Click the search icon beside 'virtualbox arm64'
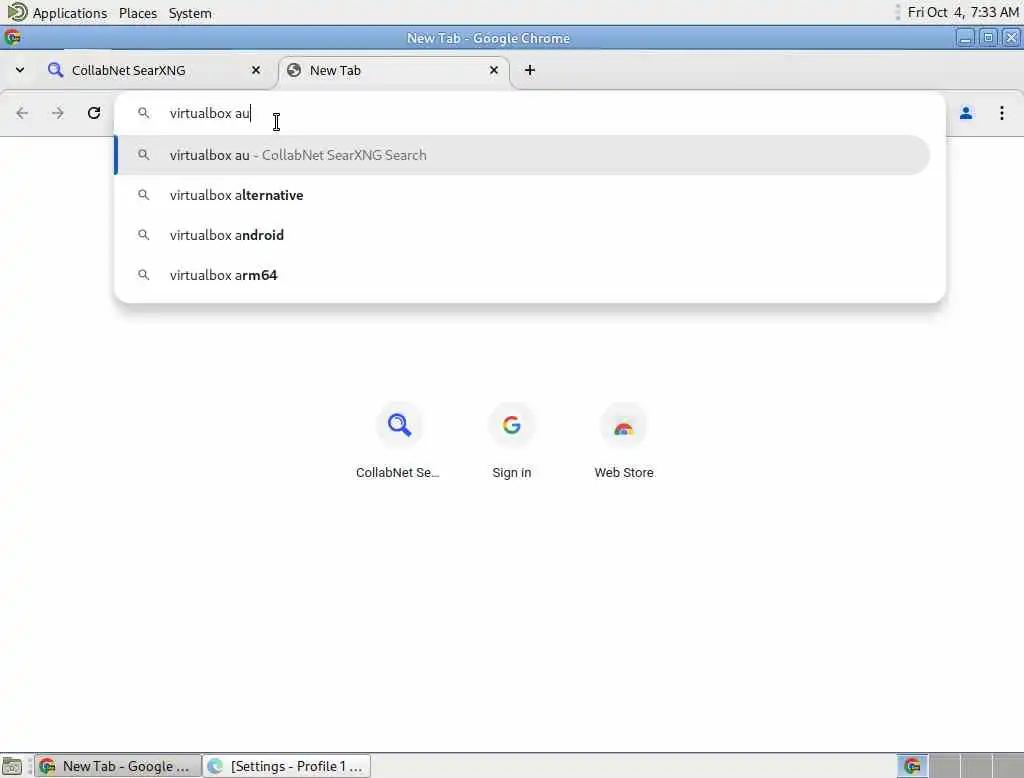Viewport: 1024px width, 778px height. 144,275
